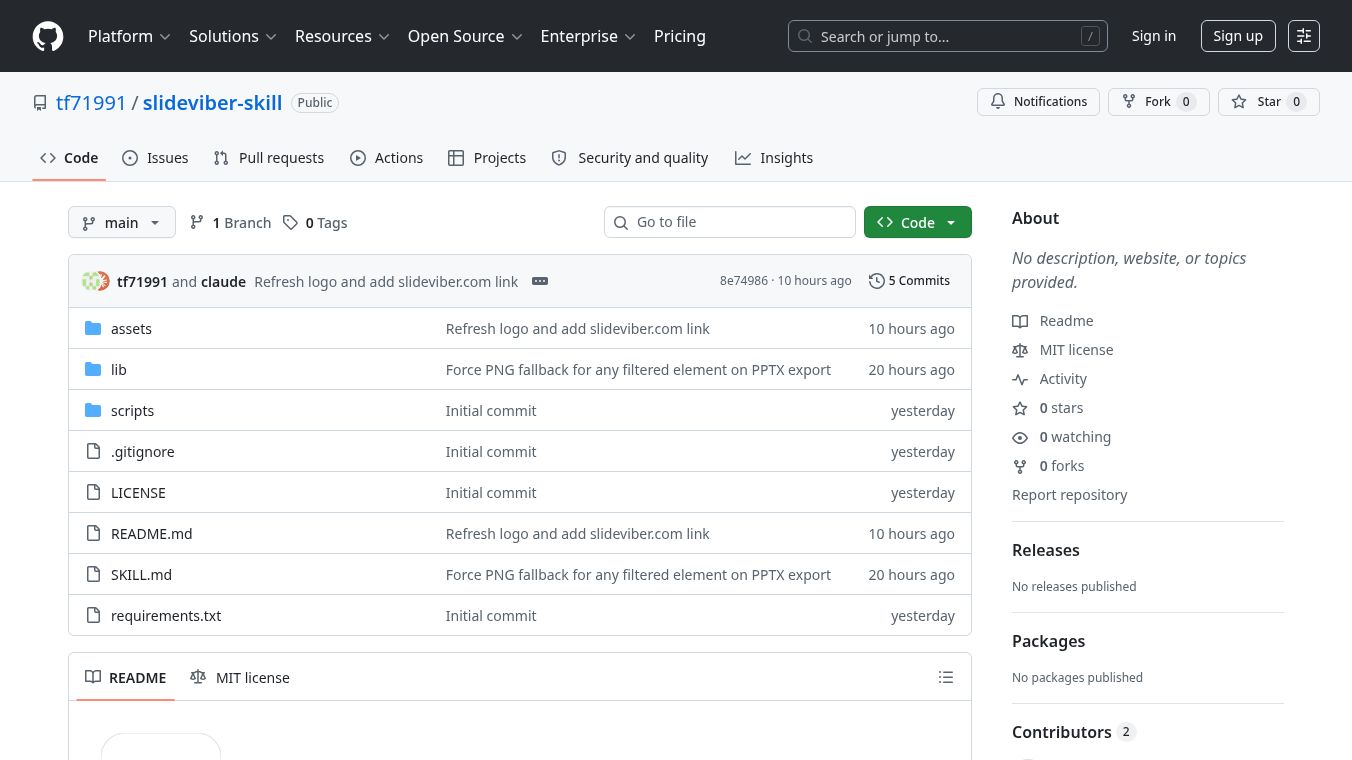
Task: Switch to the Projects tab
Action: (x=487, y=158)
